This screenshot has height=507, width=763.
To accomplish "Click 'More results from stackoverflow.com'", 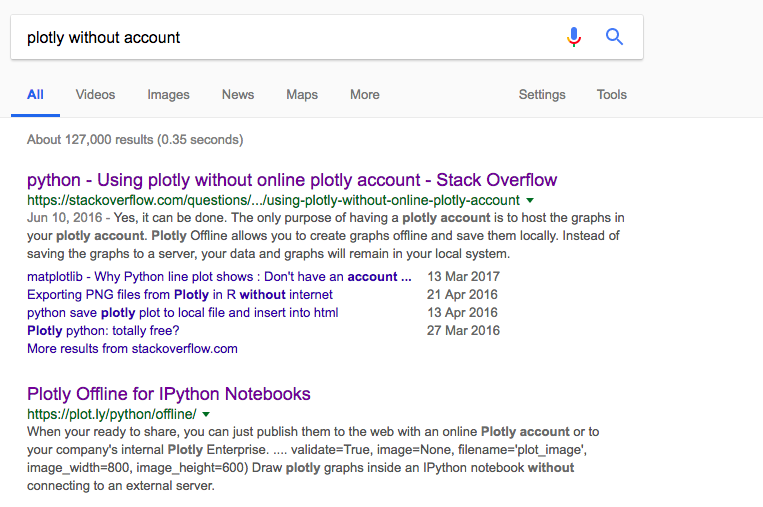I will (132, 348).
